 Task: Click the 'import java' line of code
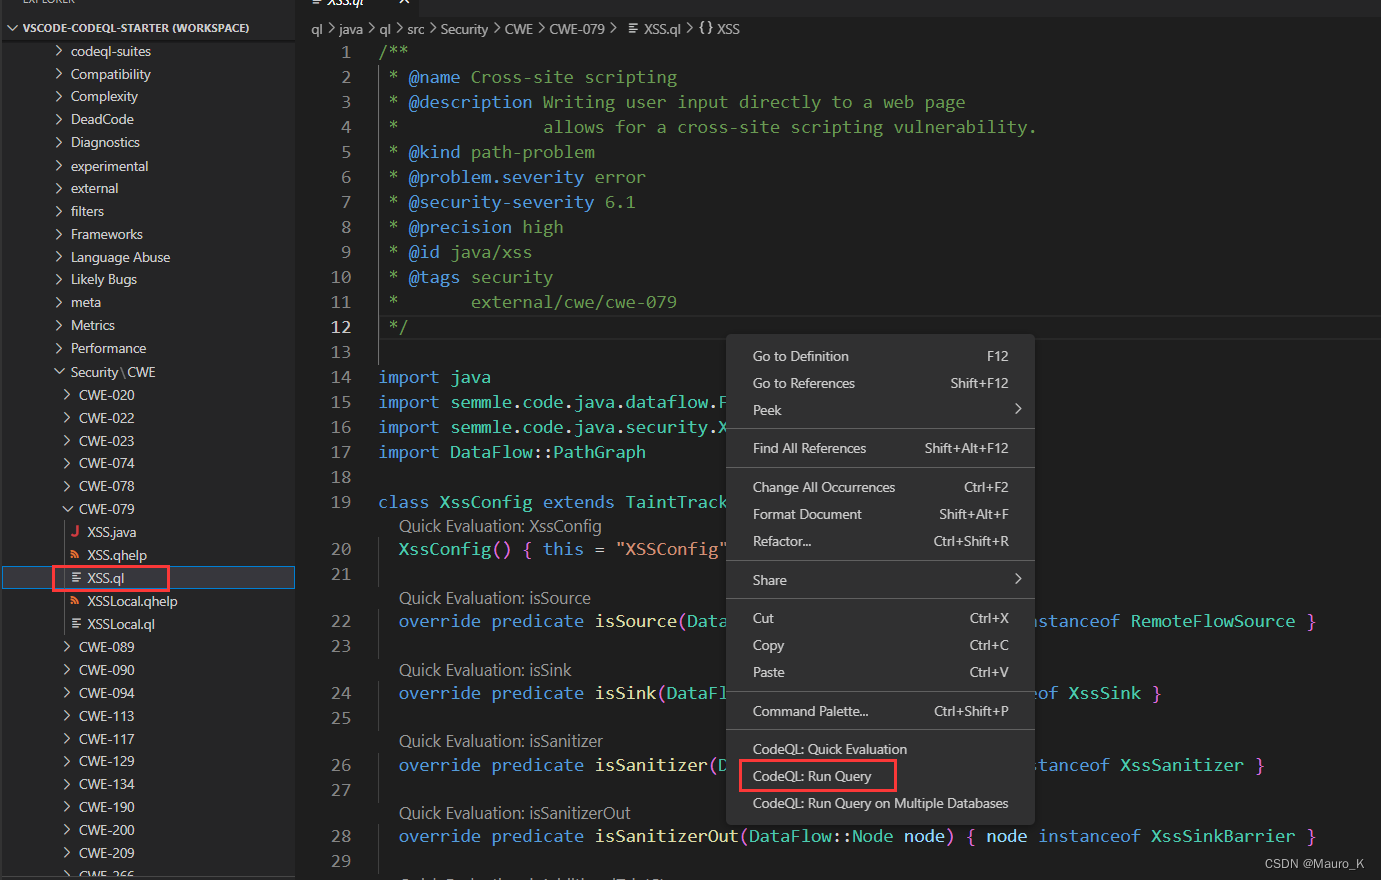pos(435,377)
